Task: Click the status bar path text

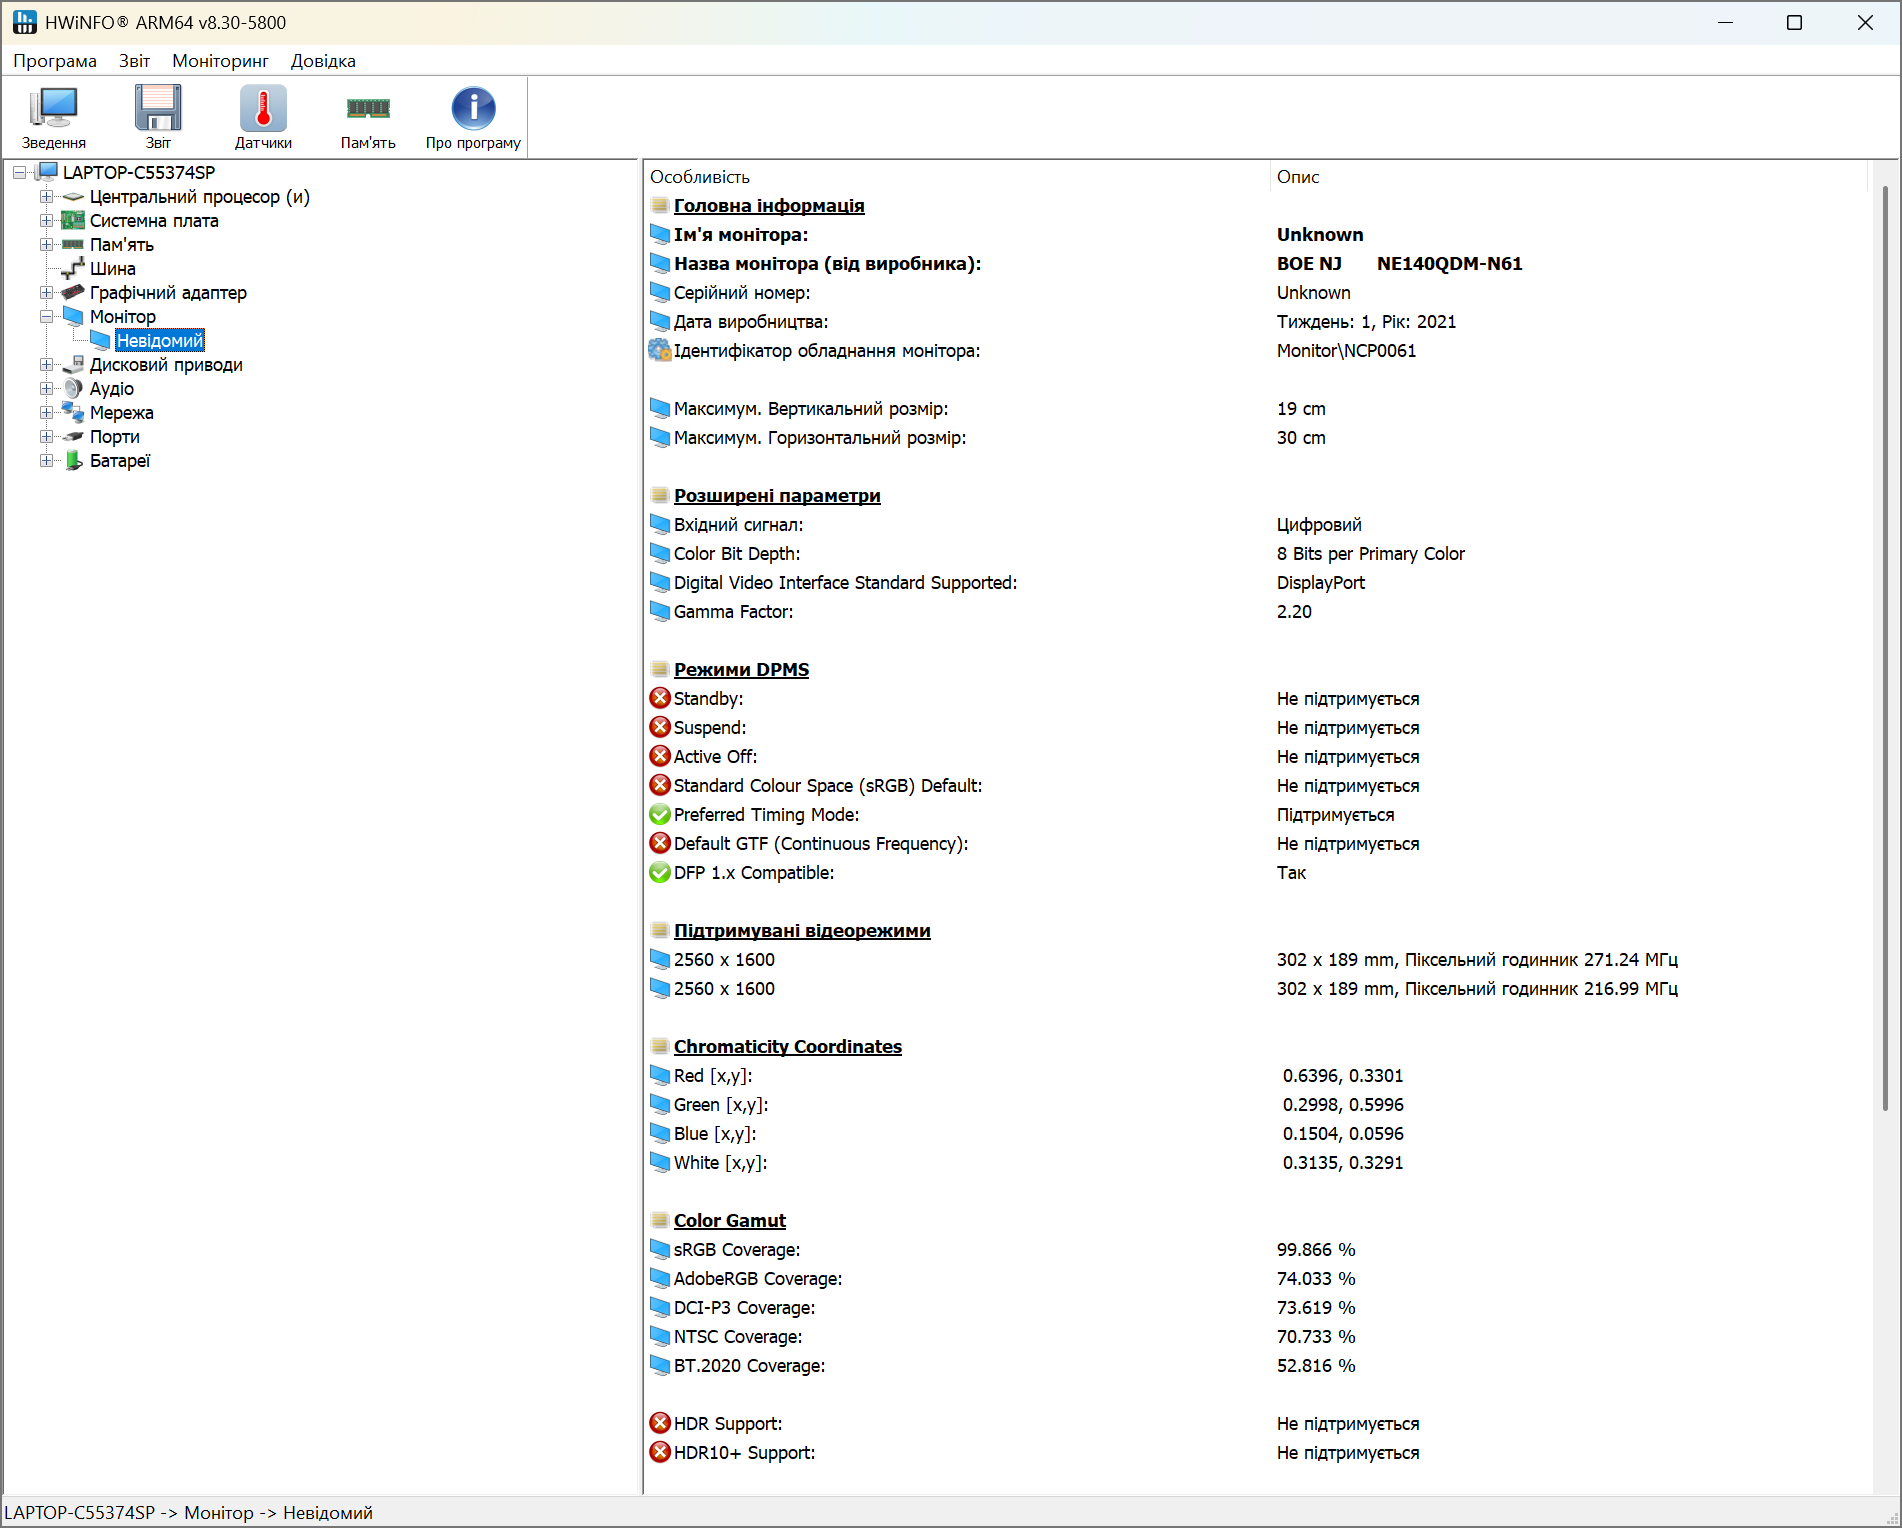Action: tap(189, 1513)
